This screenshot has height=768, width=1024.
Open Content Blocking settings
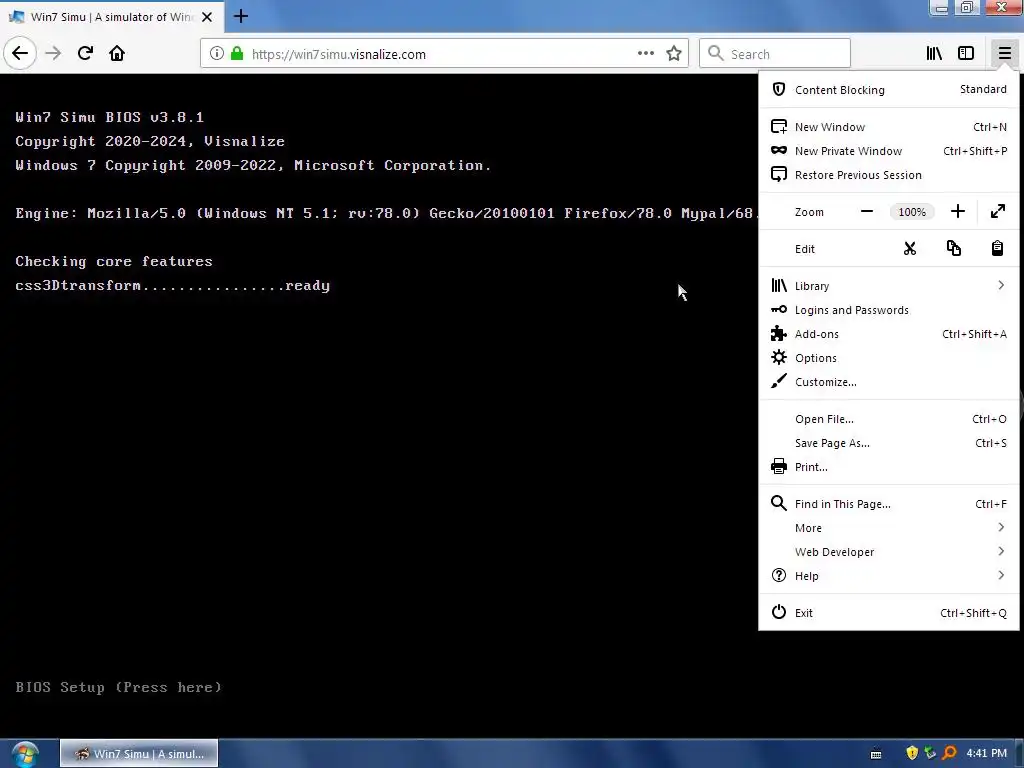(888, 89)
